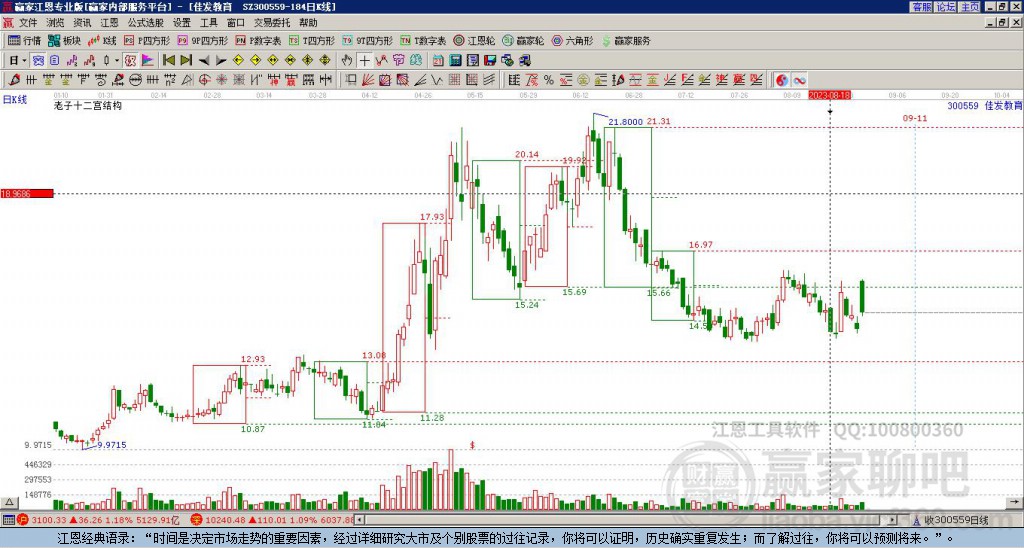Open the calculator icon
The height and width of the screenshot is (548, 1024).
coord(456,61)
